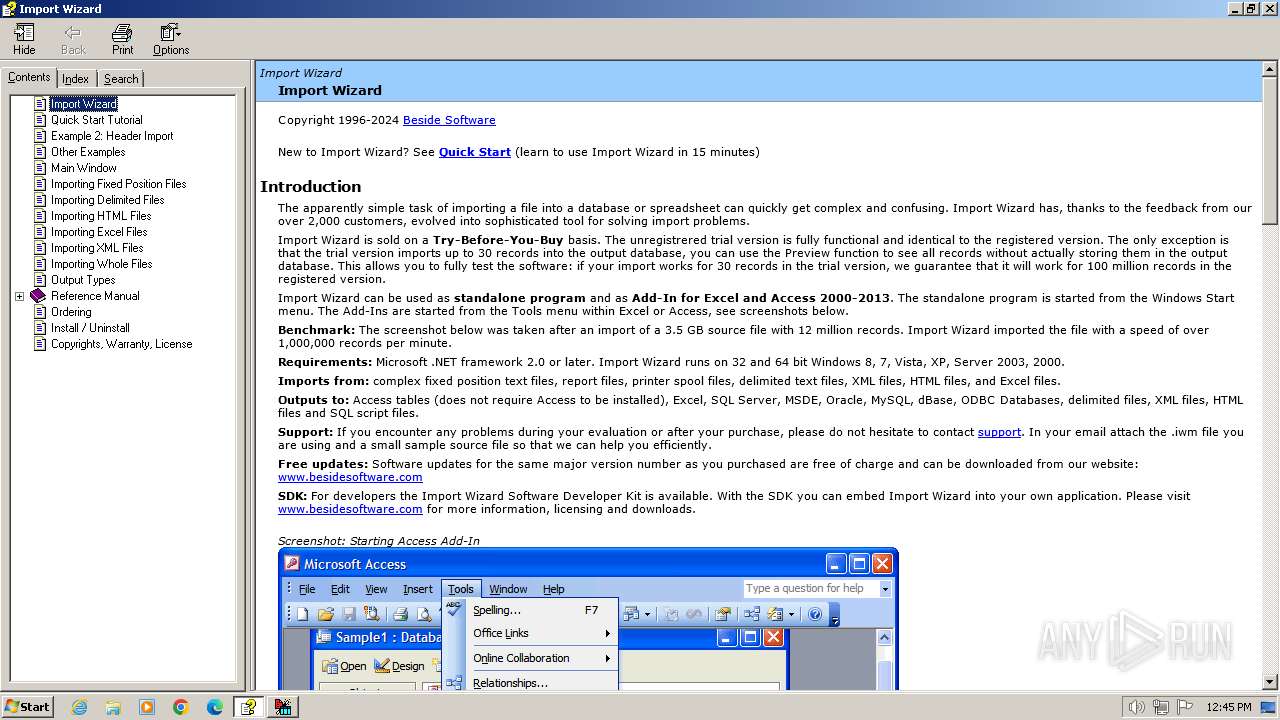The image size is (1280, 720).
Task: Open www.besidesoftware.com link under Free updates
Action: tap(350, 477)
